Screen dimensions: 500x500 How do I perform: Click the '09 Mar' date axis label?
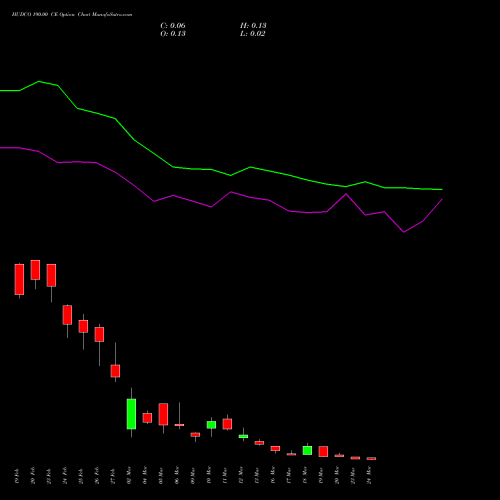193,475
